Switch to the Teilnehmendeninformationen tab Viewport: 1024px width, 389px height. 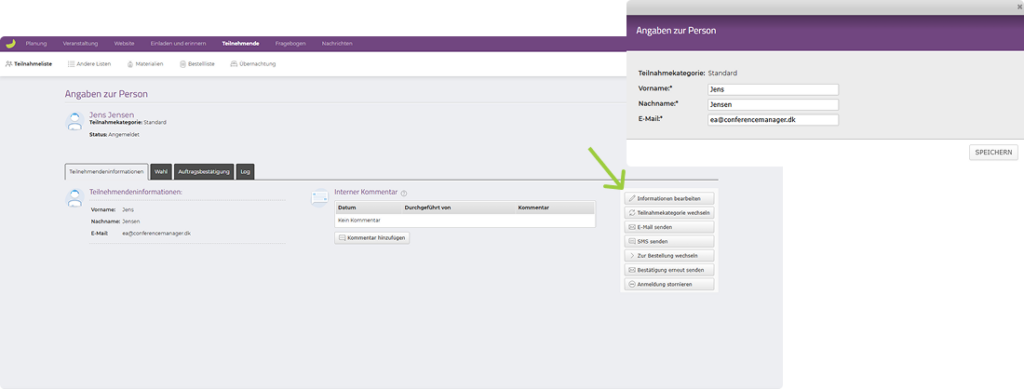coord(106,172)
